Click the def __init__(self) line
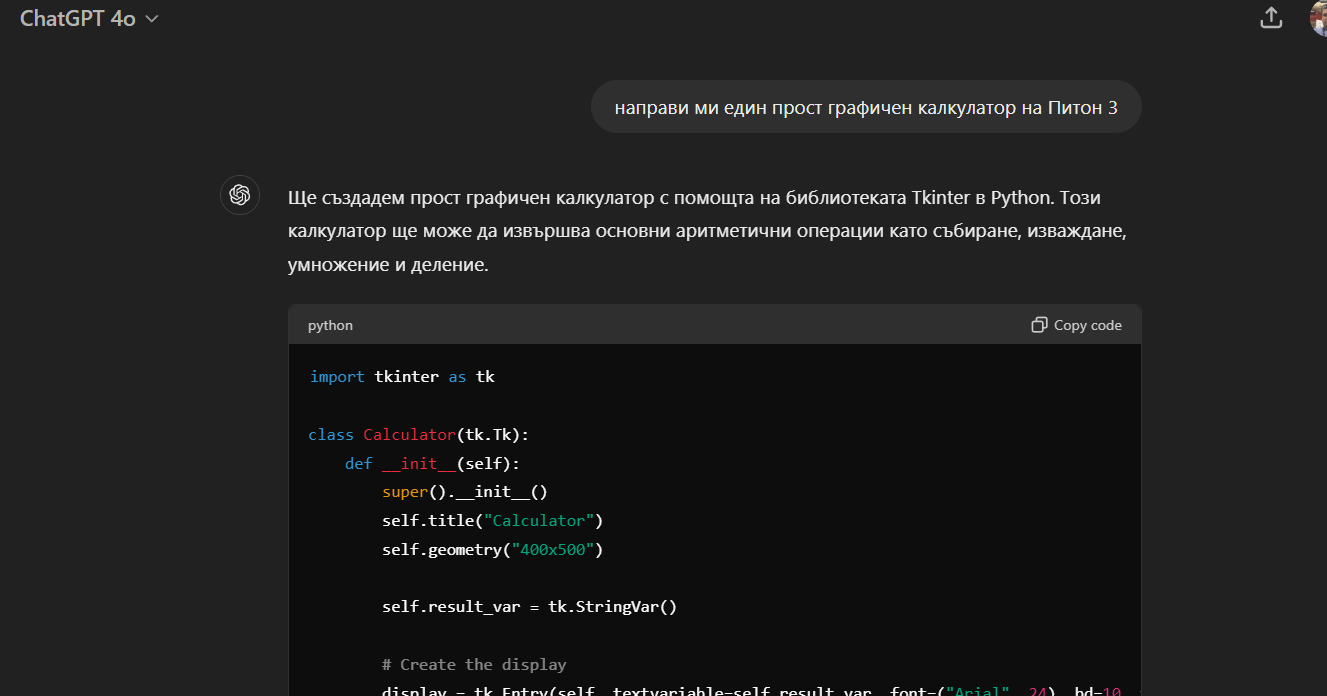This screenshot has width=1327, height=696. [433, 464]
